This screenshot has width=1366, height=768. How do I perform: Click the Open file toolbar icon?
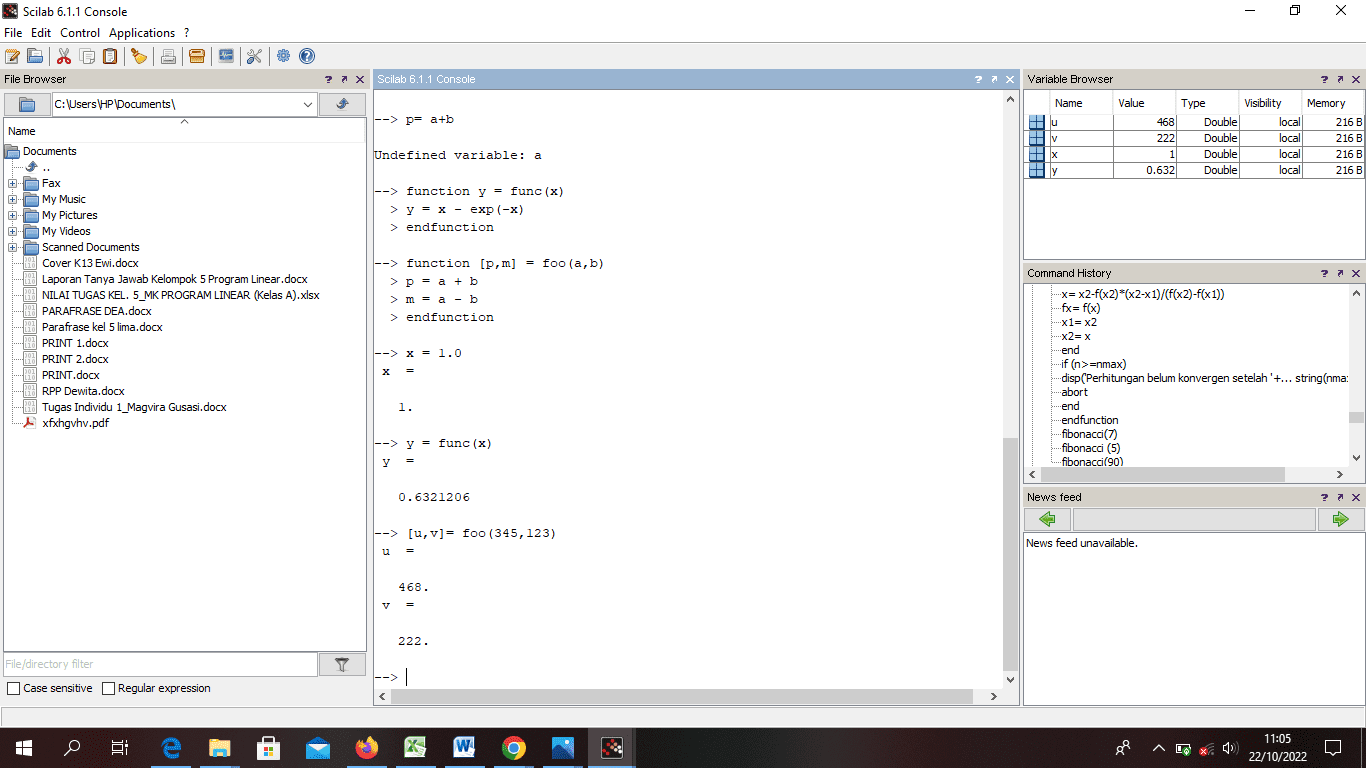35,56
